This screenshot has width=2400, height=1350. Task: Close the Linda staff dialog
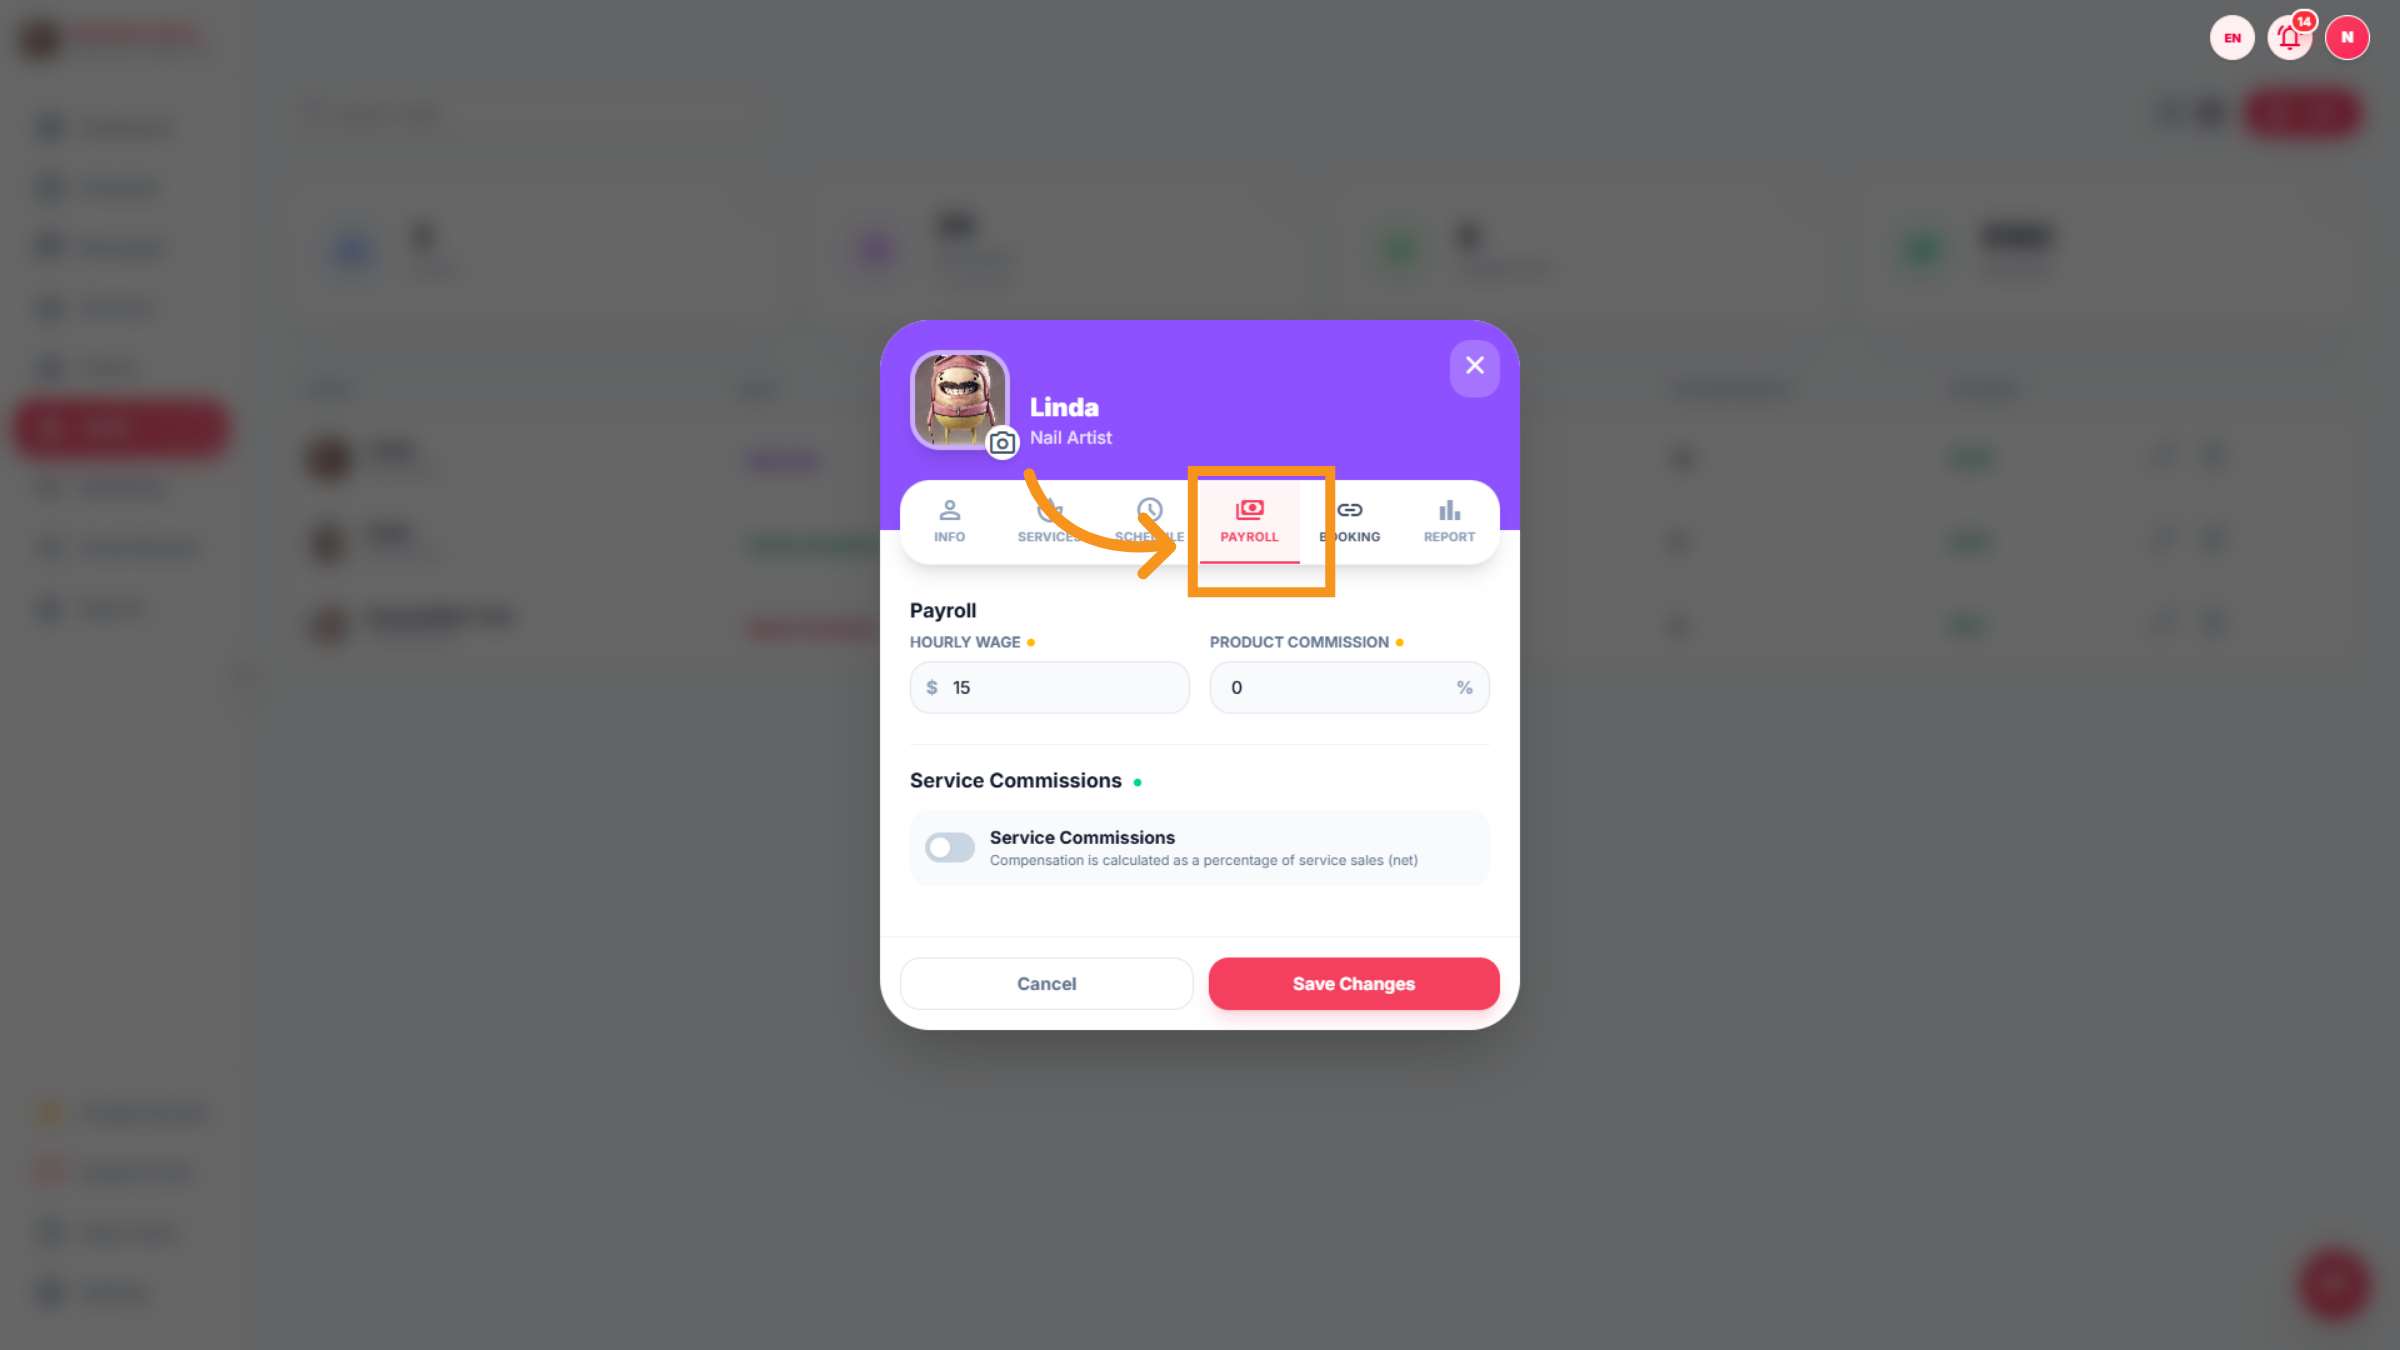tap(1474, 366)
